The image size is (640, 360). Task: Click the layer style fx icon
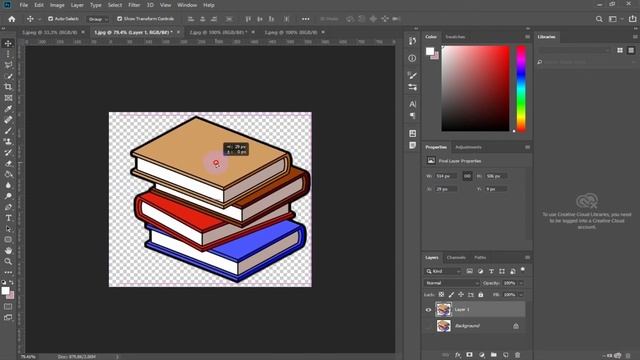coord(458,355)
